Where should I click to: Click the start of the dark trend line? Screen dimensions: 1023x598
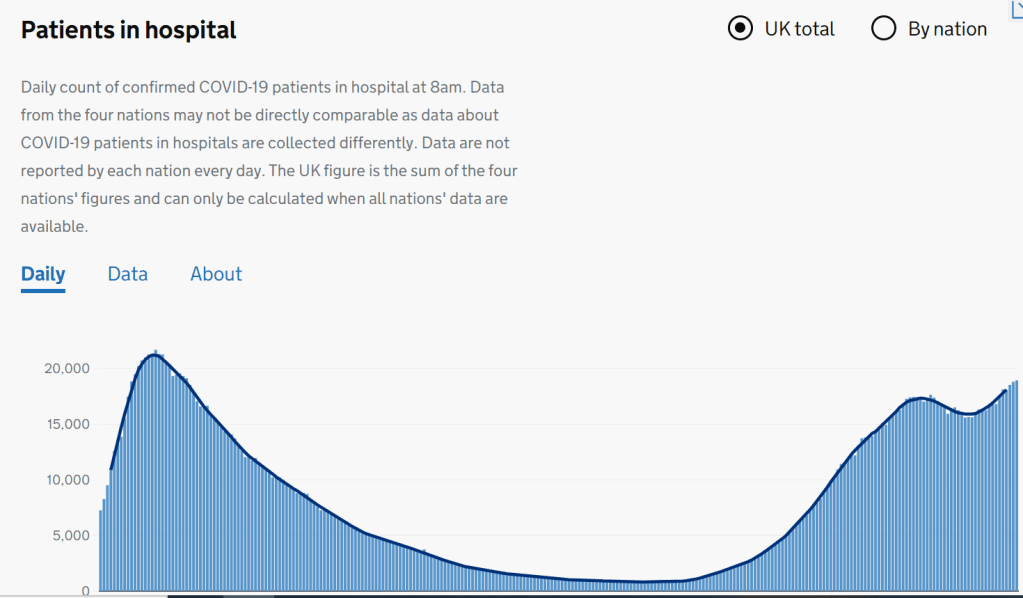click(111, 469)
